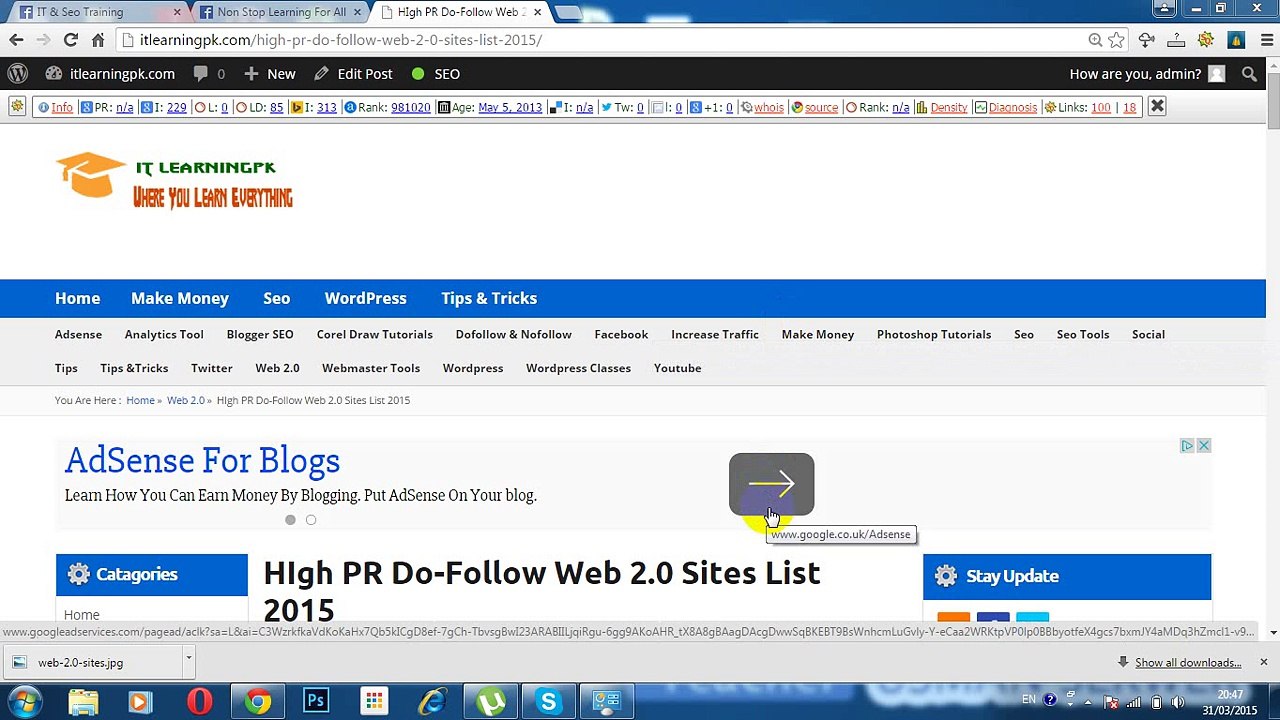The height and width of the screenshot is (720, 1280).
Task: Click the Web 2.0 breadcrumb link
Action: (185, 400)
